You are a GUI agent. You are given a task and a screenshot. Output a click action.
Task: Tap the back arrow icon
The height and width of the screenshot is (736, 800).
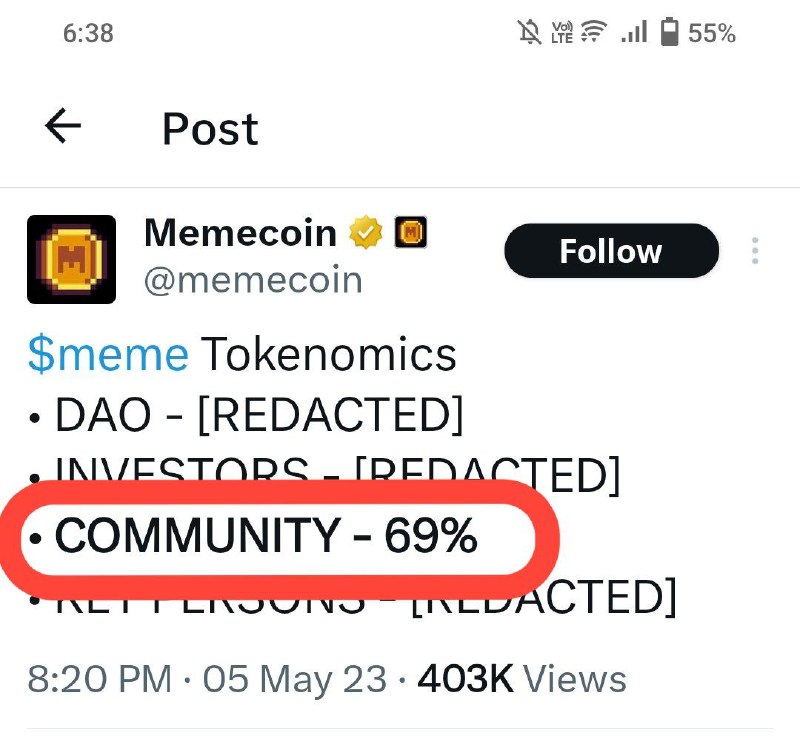tap(63, 127)
